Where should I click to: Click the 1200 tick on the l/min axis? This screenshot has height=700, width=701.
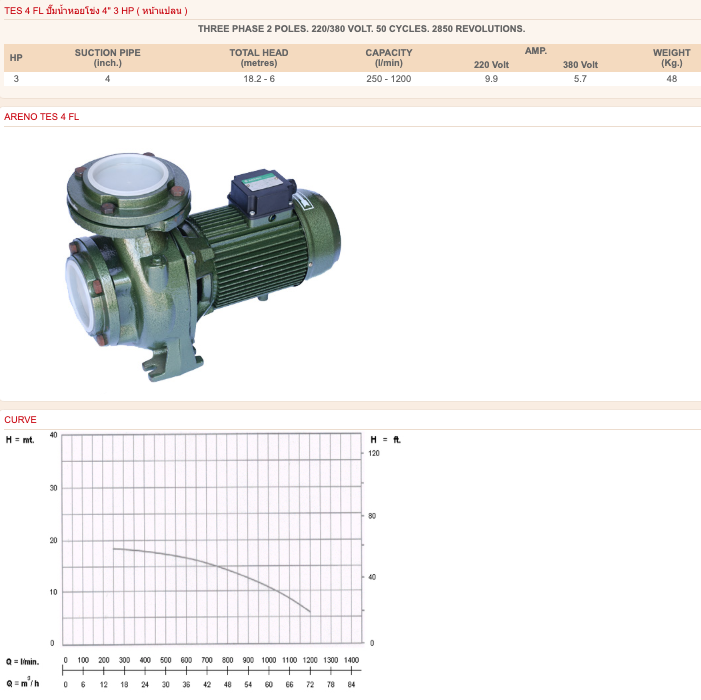coord(310,660)
